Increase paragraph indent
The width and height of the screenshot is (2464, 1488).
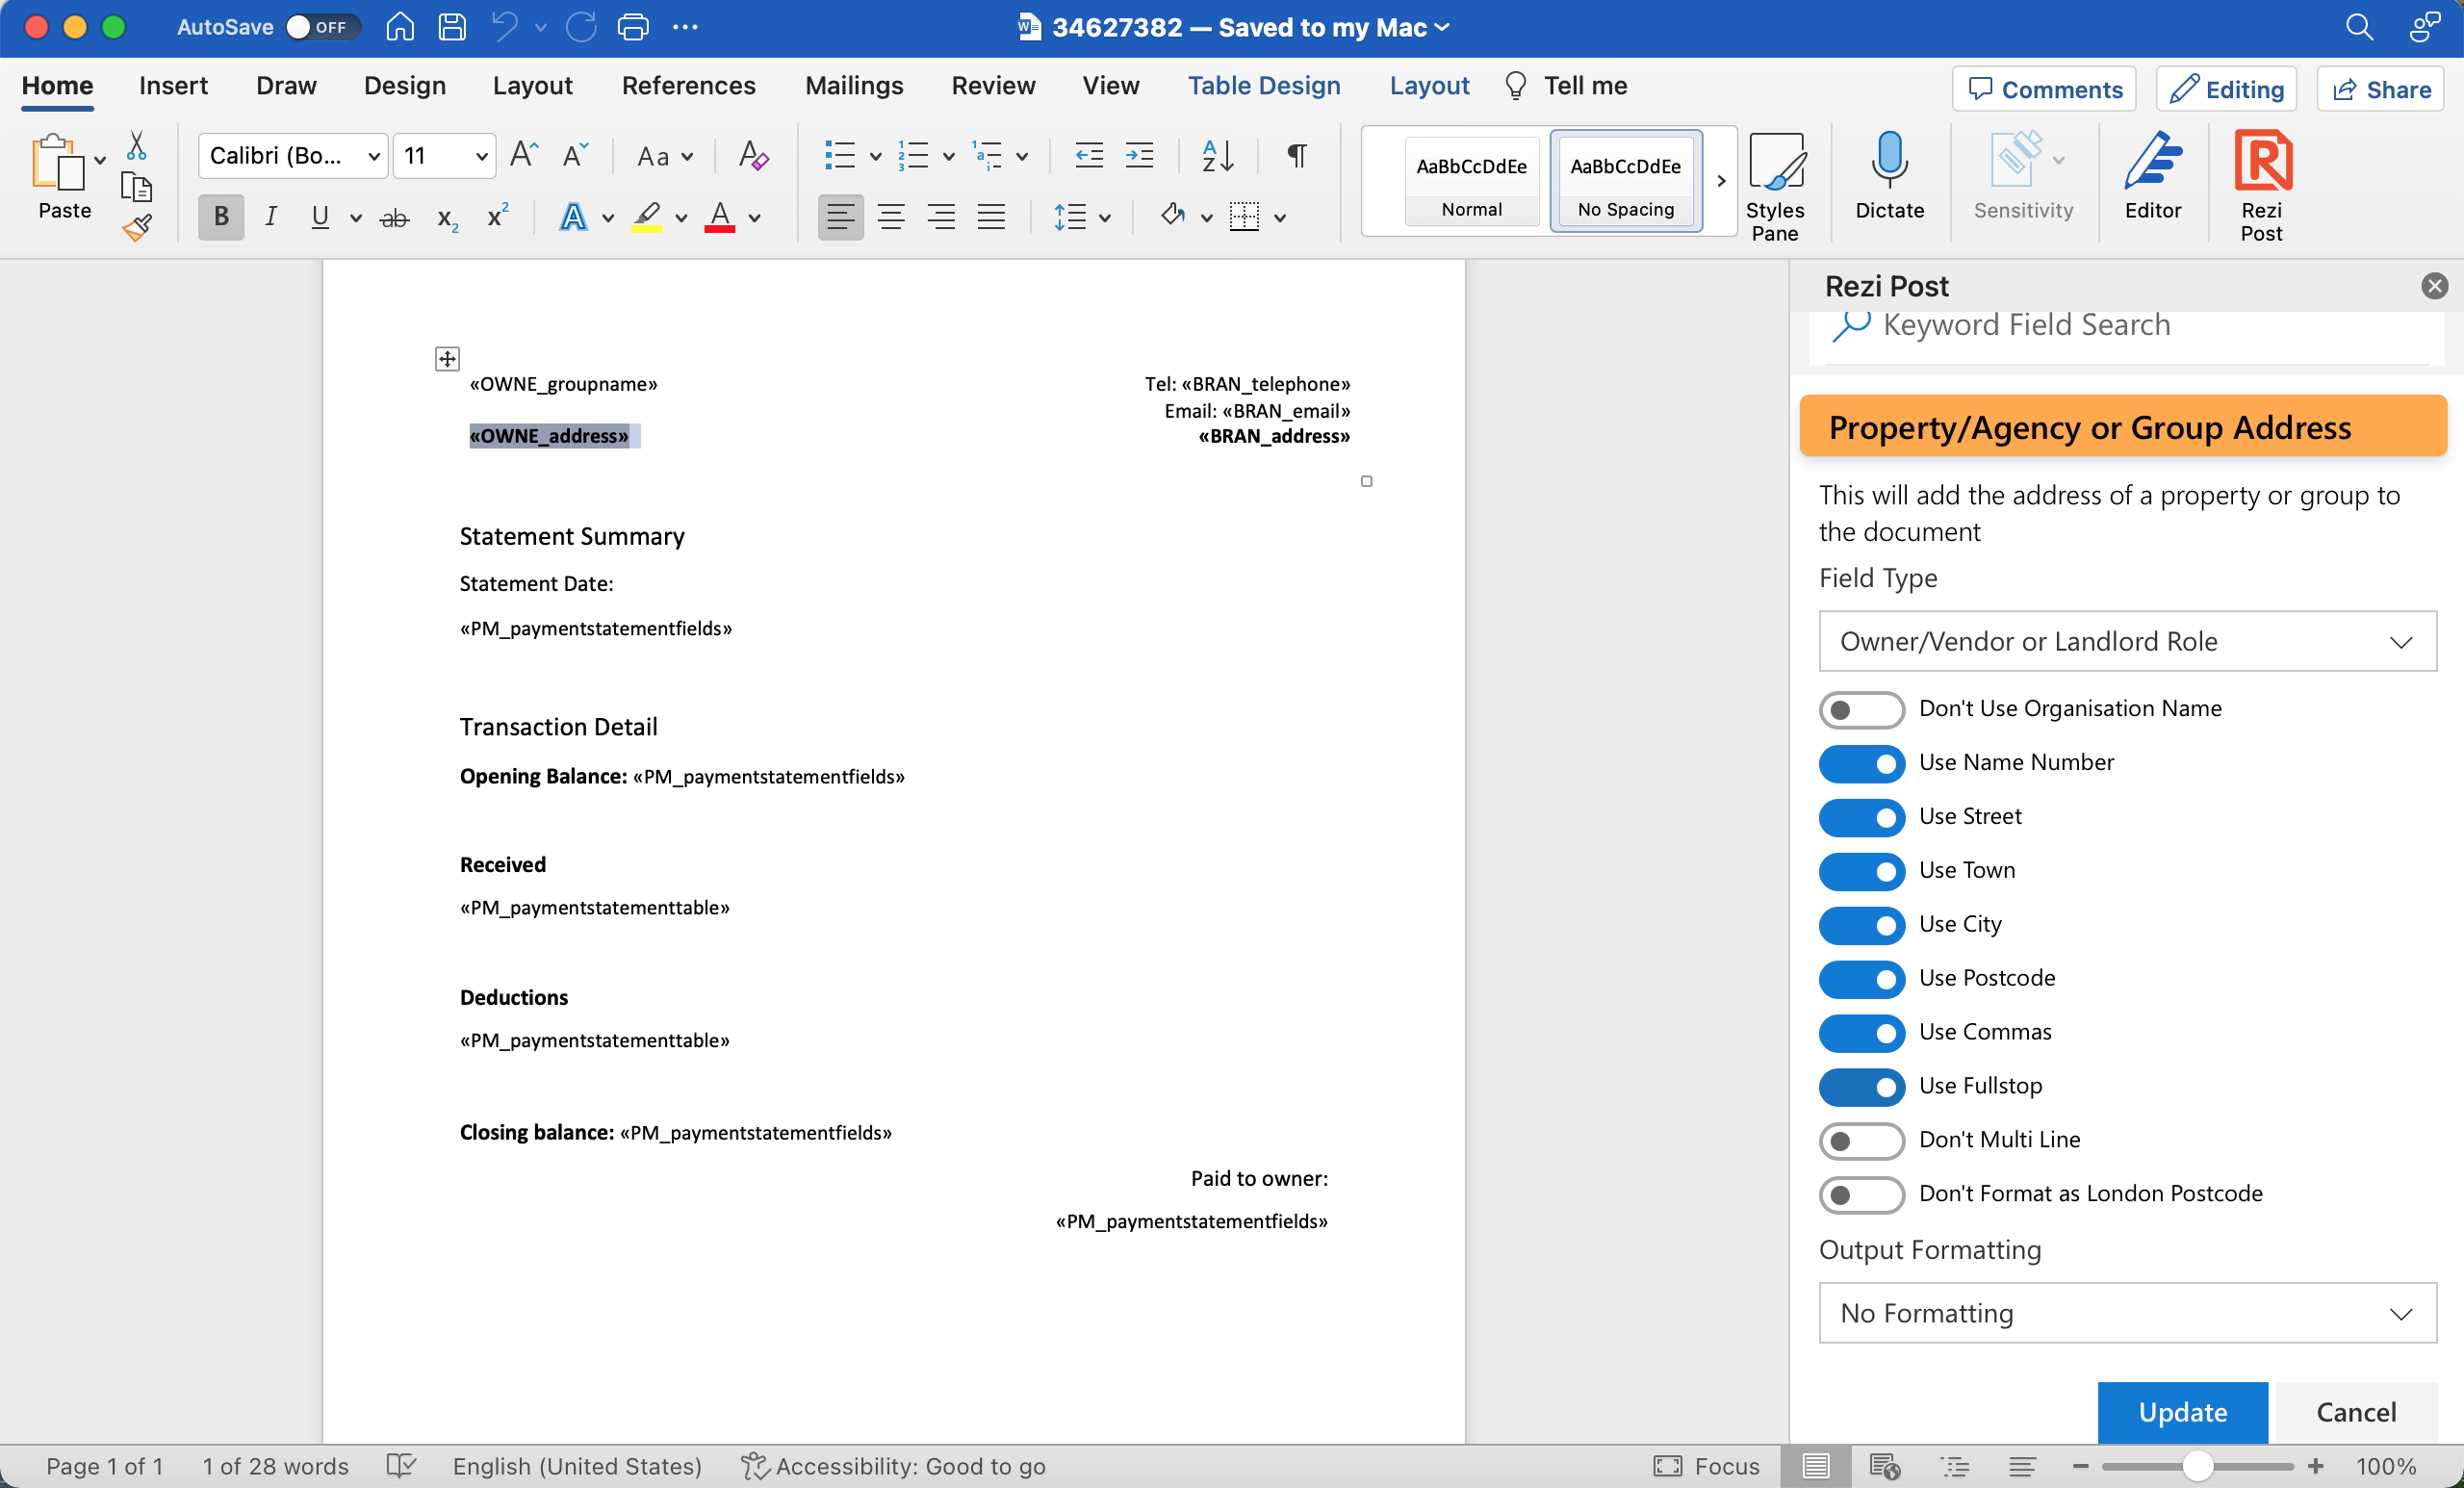[1139, 155]
